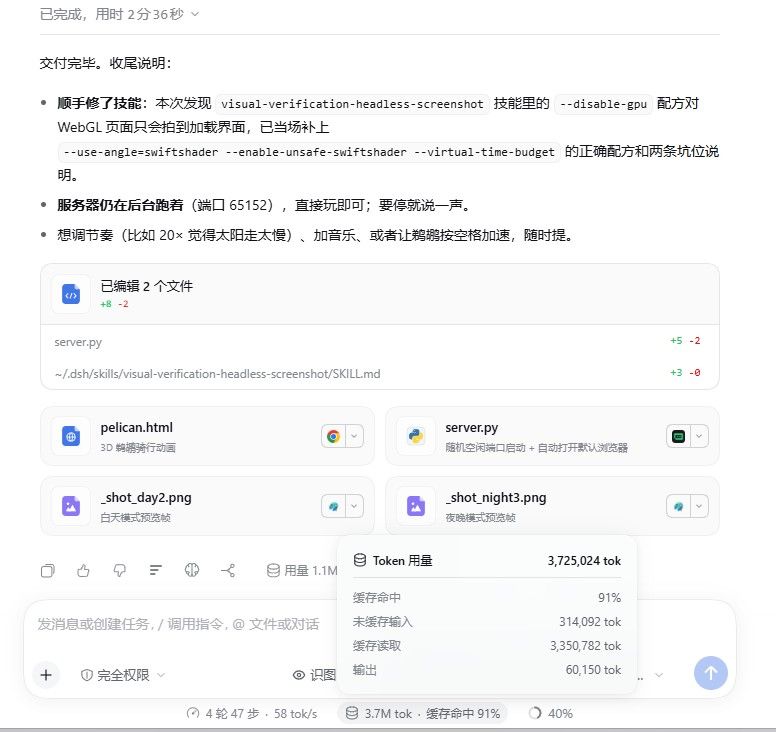Expand the open-with dropdown for pelican.html
The height and width of the screenshot is (732, 776).
tap(354, 437)
